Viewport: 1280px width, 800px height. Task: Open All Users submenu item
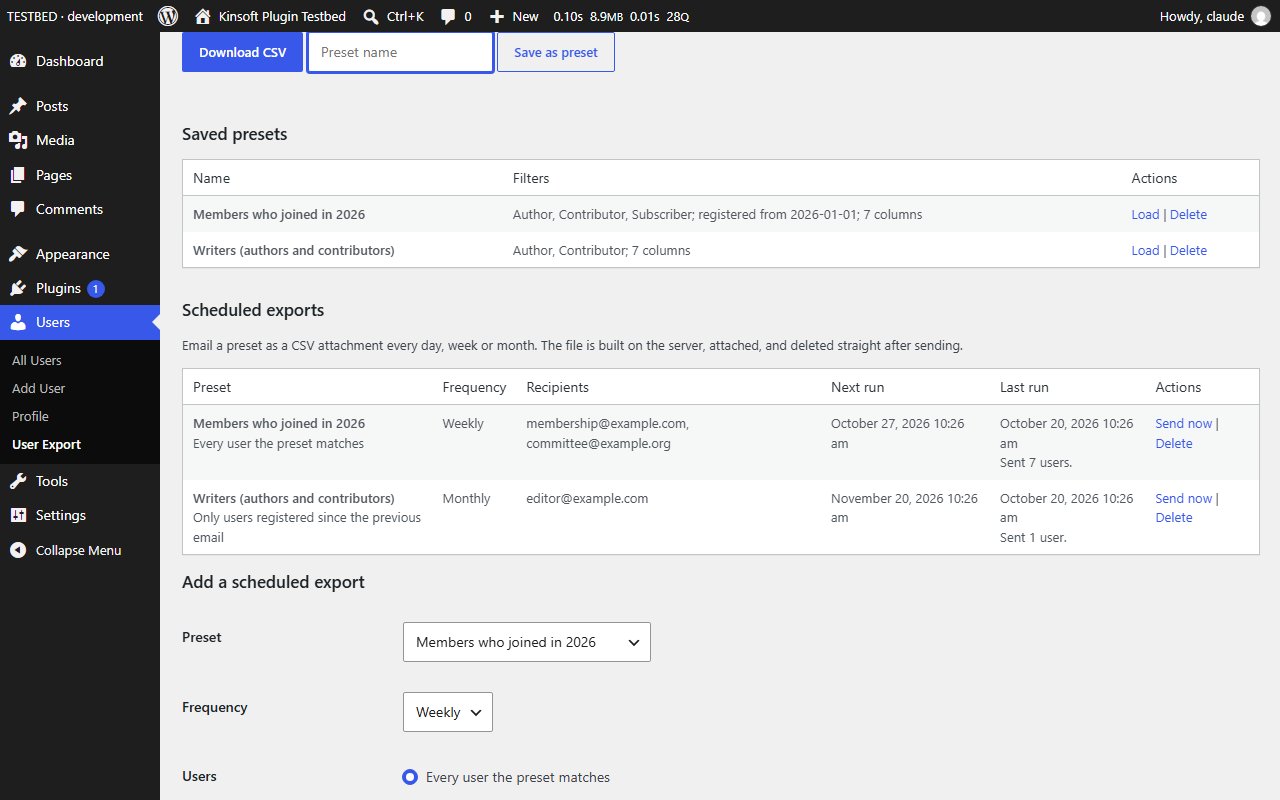pos(37,360)
